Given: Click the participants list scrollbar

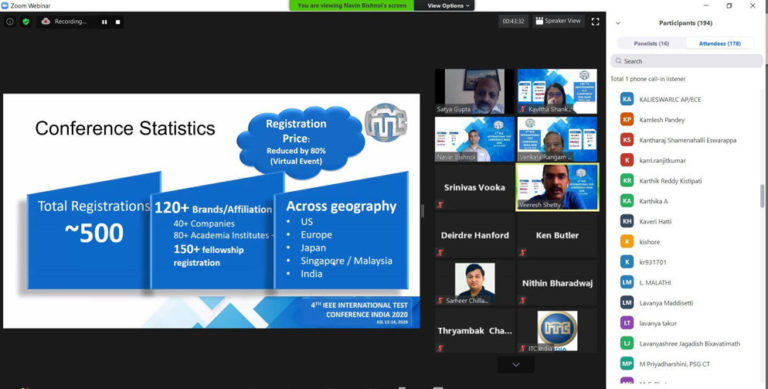Looking at the screenshot, I should tap(762, 196).
